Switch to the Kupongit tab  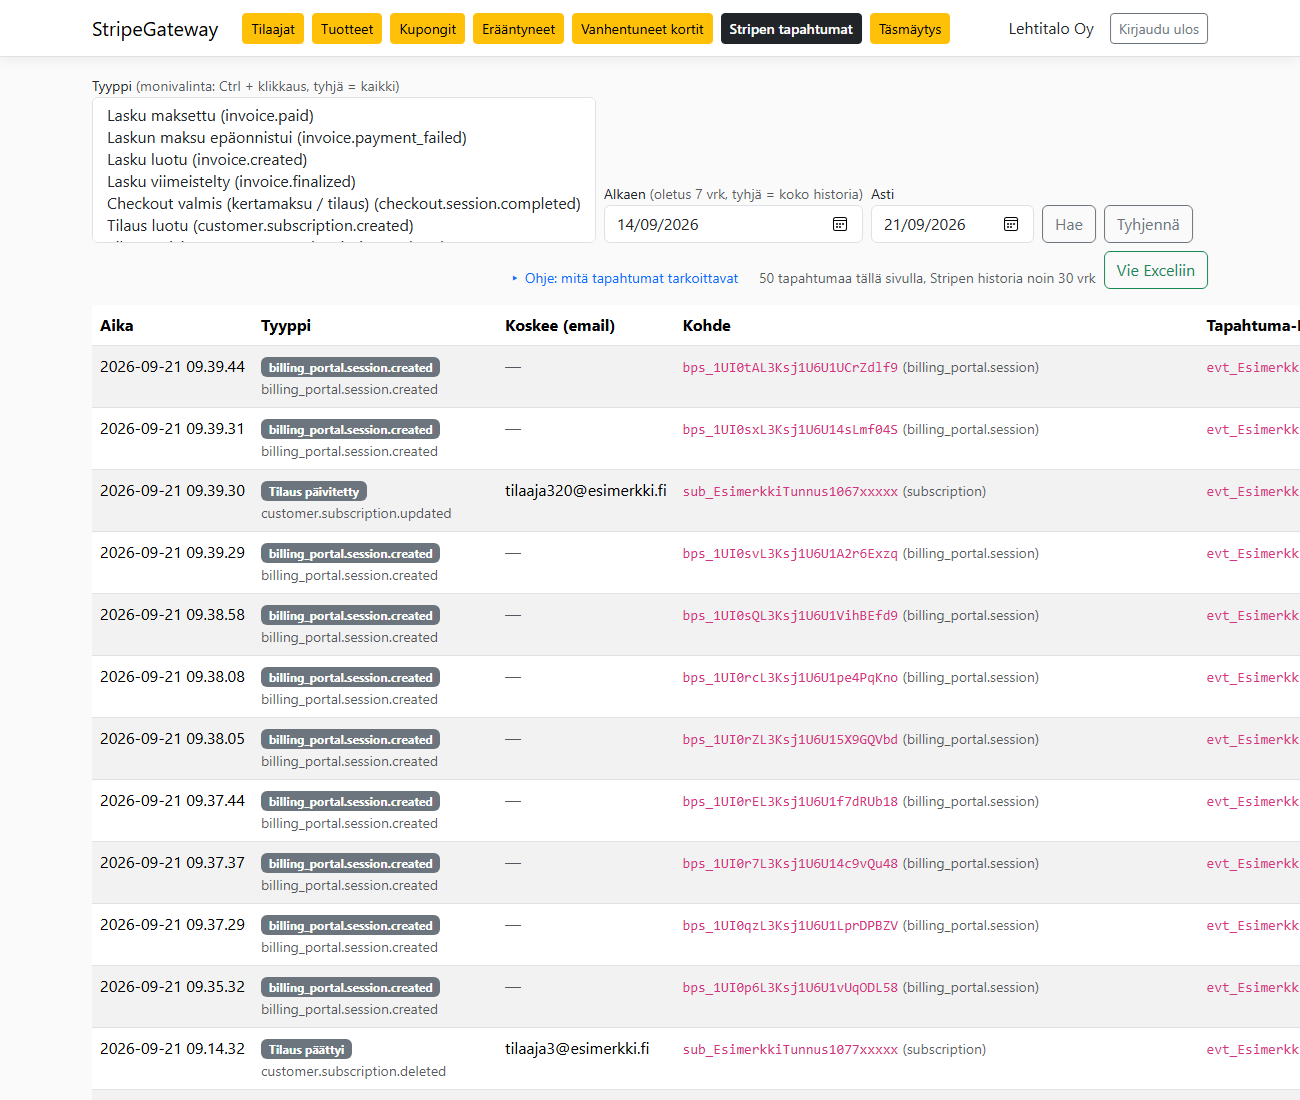coord(428,29)
